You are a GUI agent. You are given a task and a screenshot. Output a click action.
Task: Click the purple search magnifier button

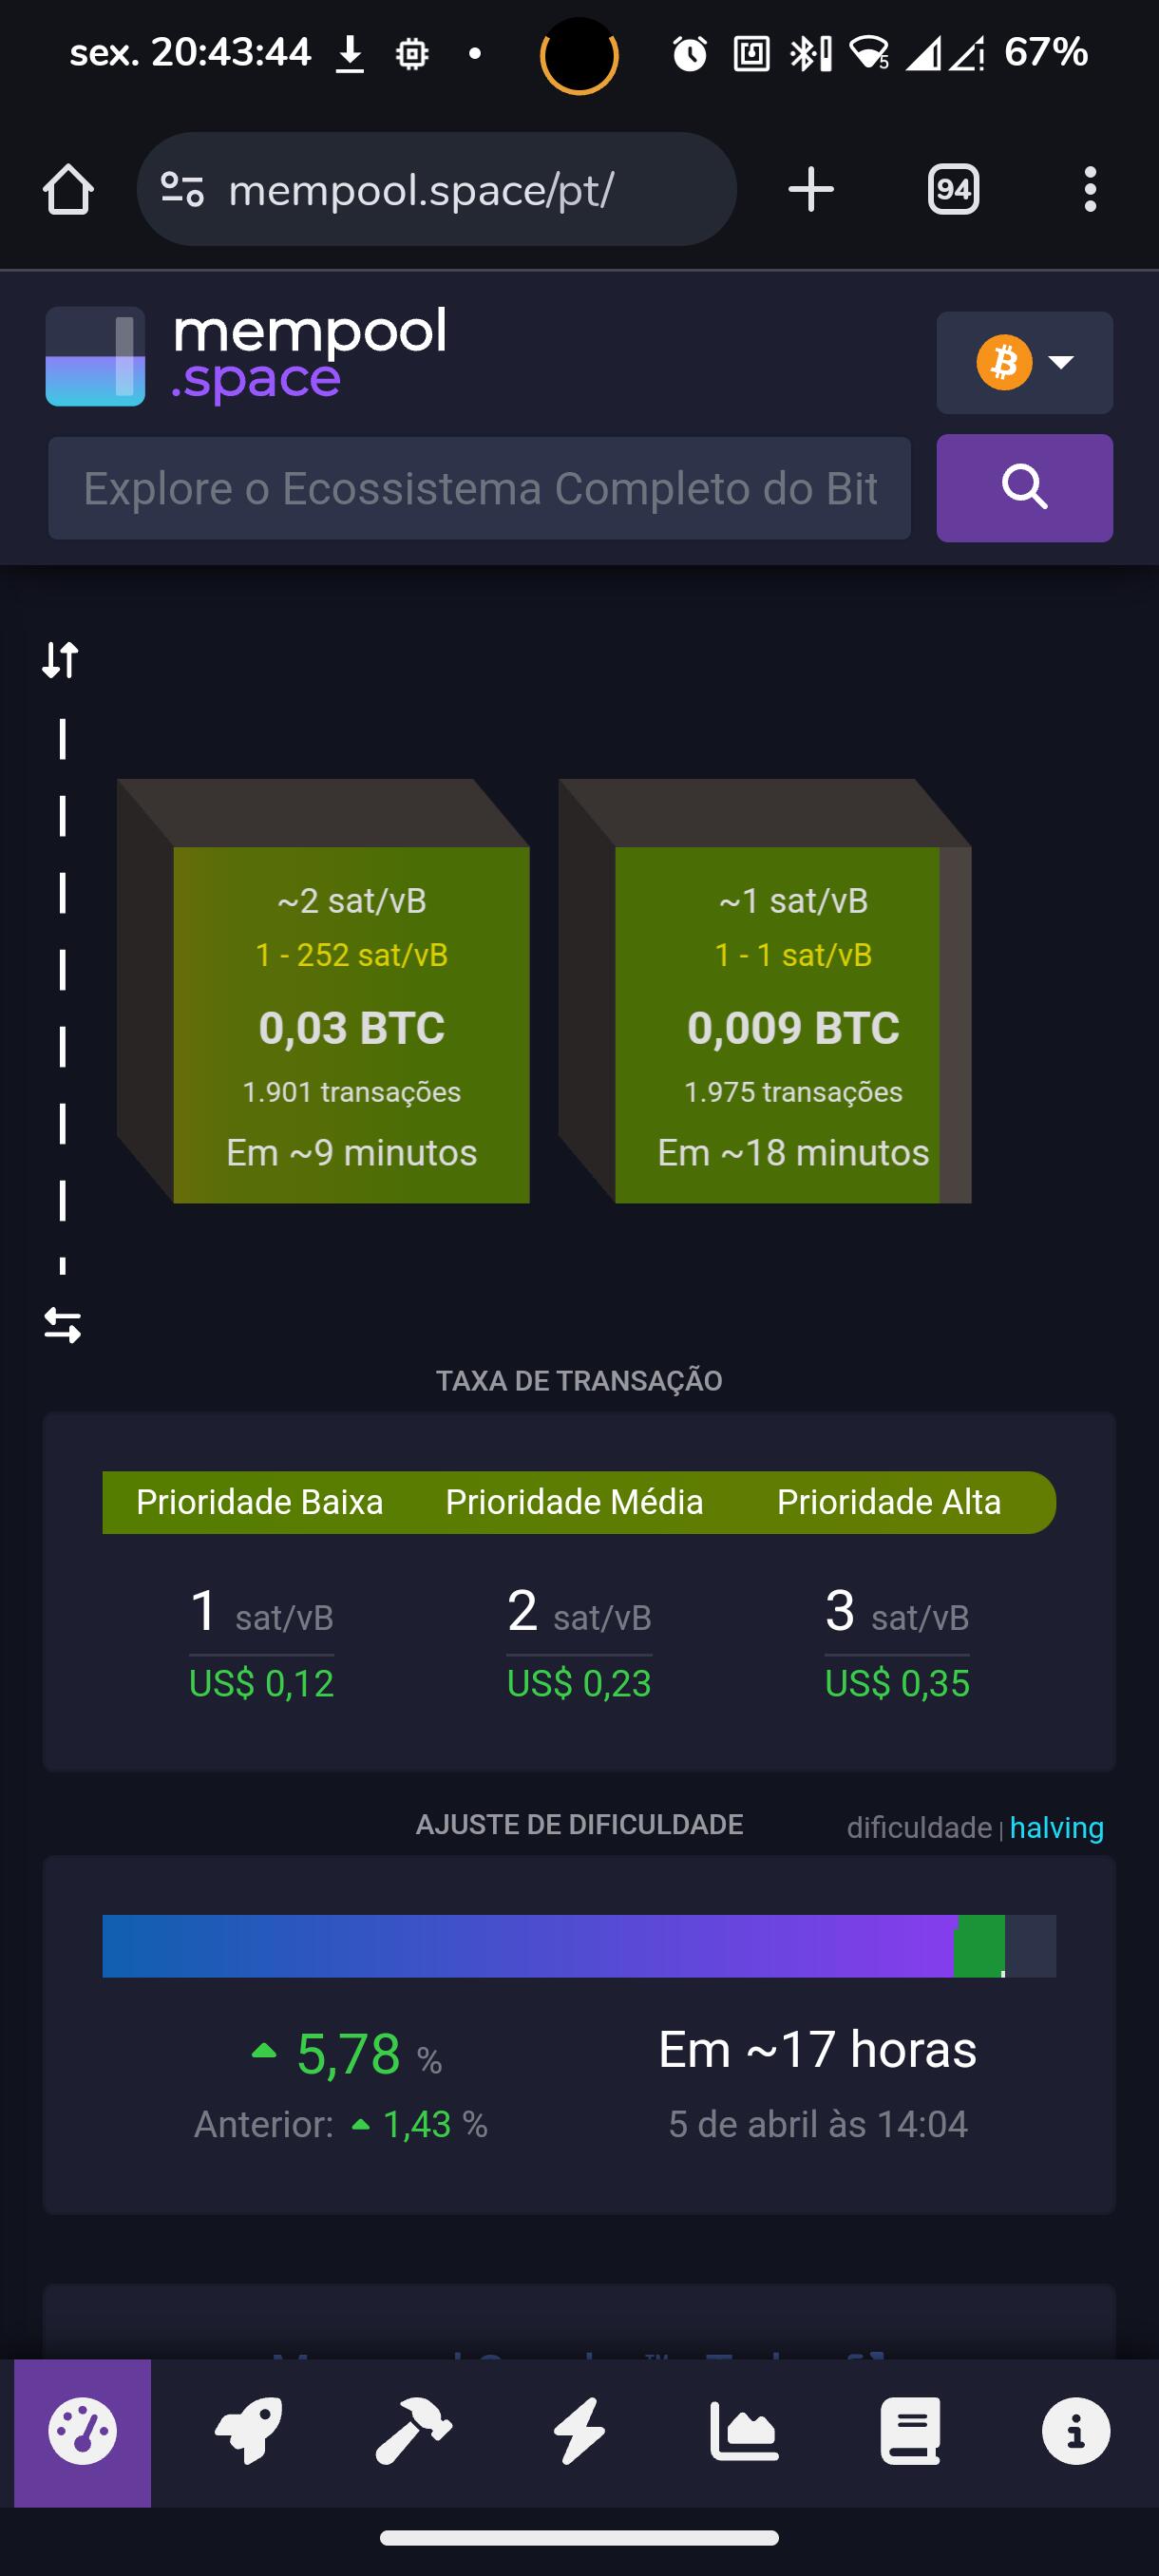coord(1024,488)
